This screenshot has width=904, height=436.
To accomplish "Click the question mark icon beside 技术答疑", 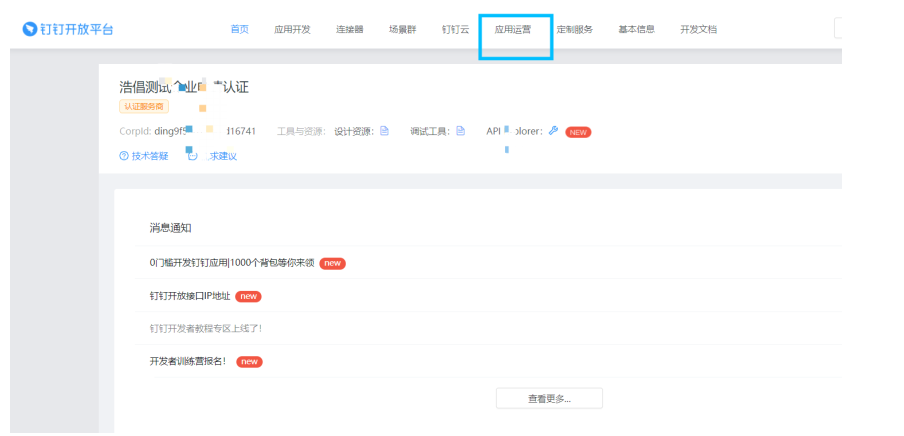I will [123, 156].
